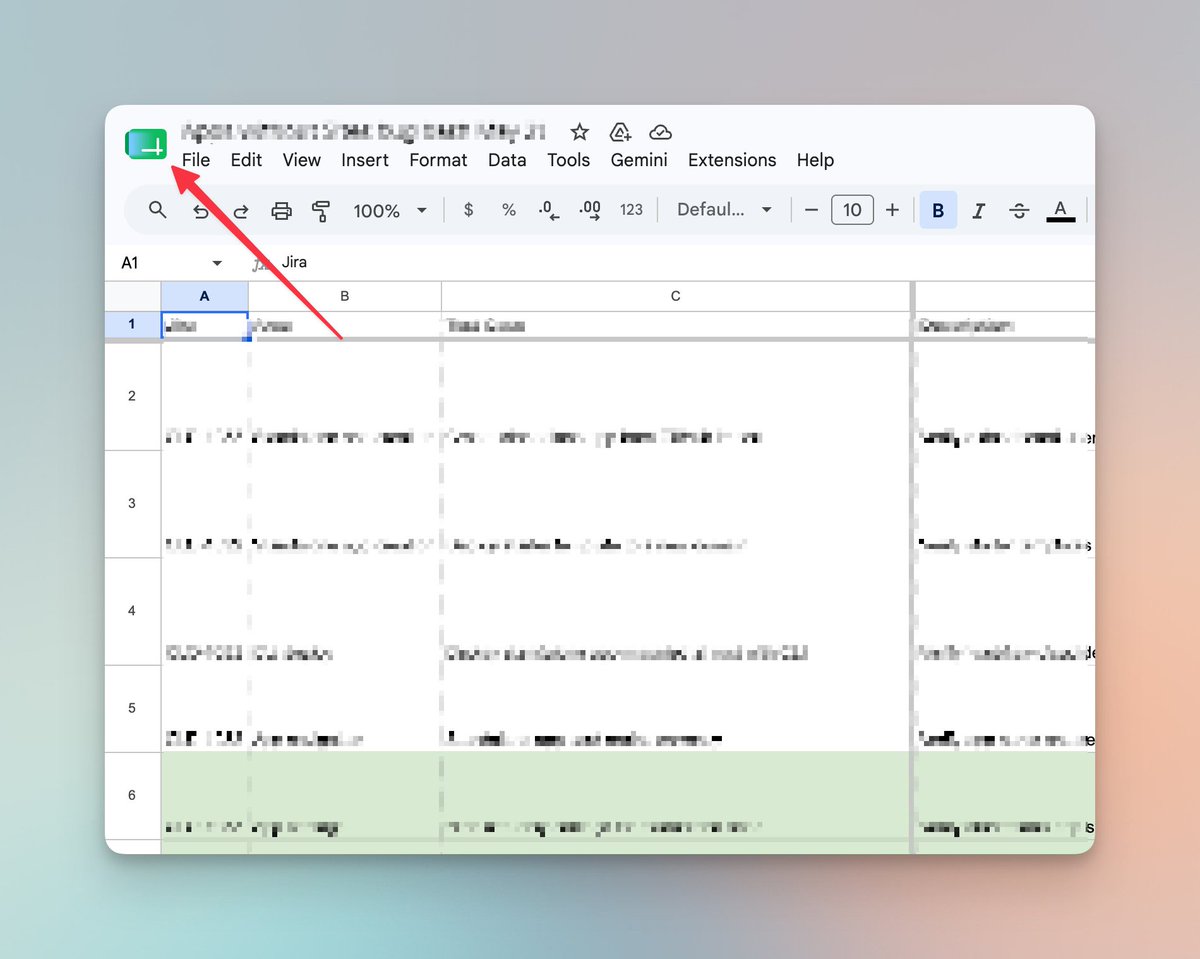Expand the name box dropdown arrow
Image resolution: width=1200 pixels, height=959 pixels.
[x=217, y=263]
